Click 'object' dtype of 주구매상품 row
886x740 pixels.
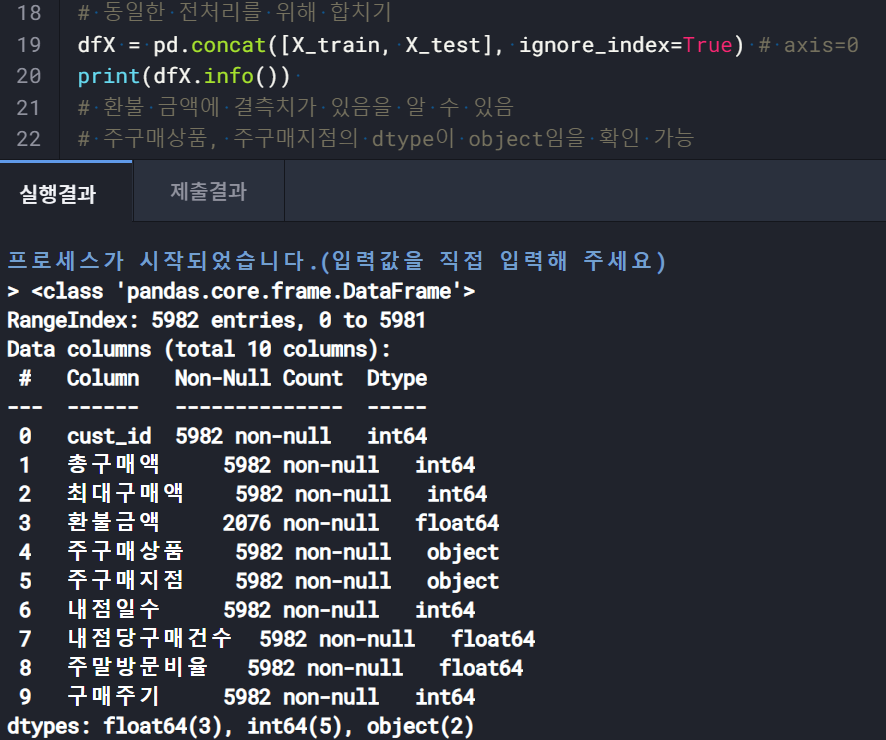point(463,552)
